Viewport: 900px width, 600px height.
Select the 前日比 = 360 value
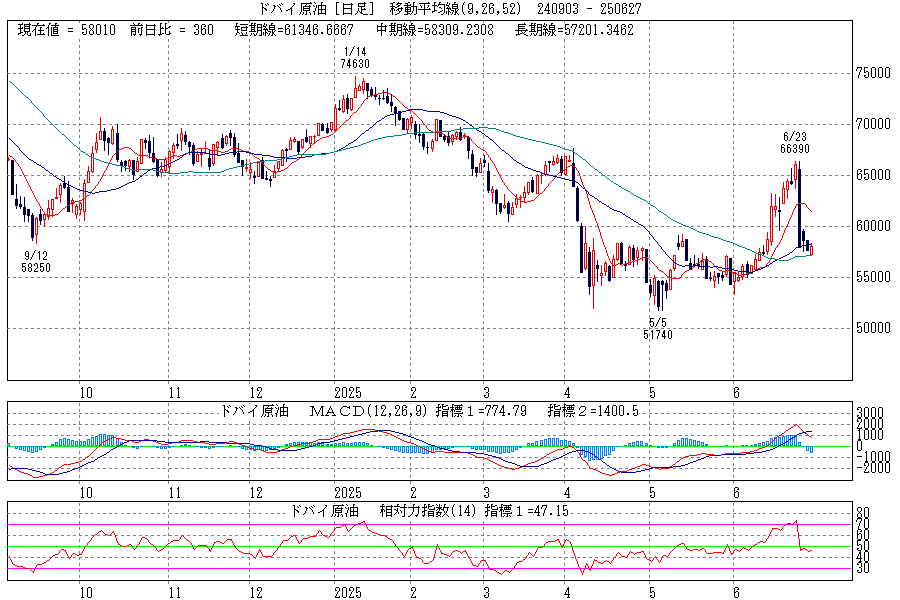pos(172,30)
